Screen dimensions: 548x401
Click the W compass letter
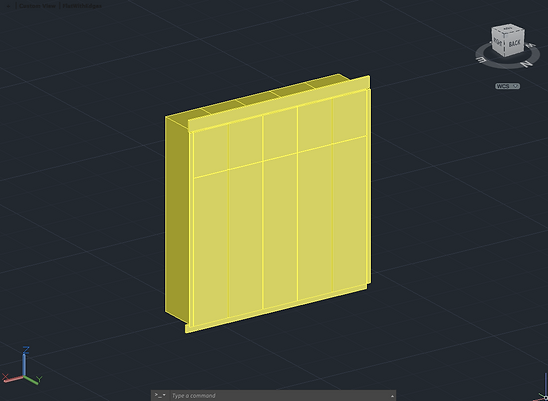click(x=531, y=45)
